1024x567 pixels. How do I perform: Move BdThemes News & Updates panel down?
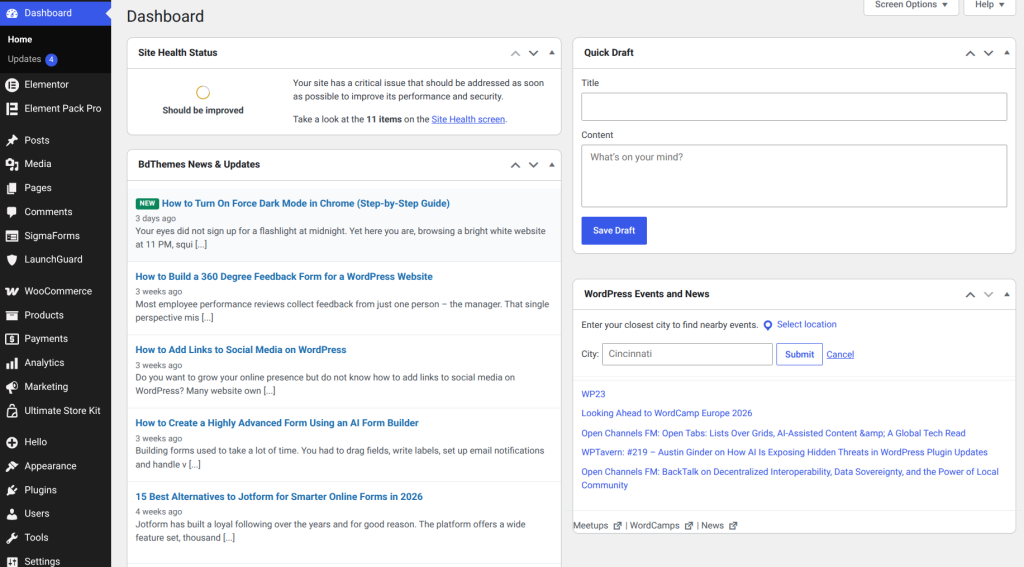coord(534,165)
